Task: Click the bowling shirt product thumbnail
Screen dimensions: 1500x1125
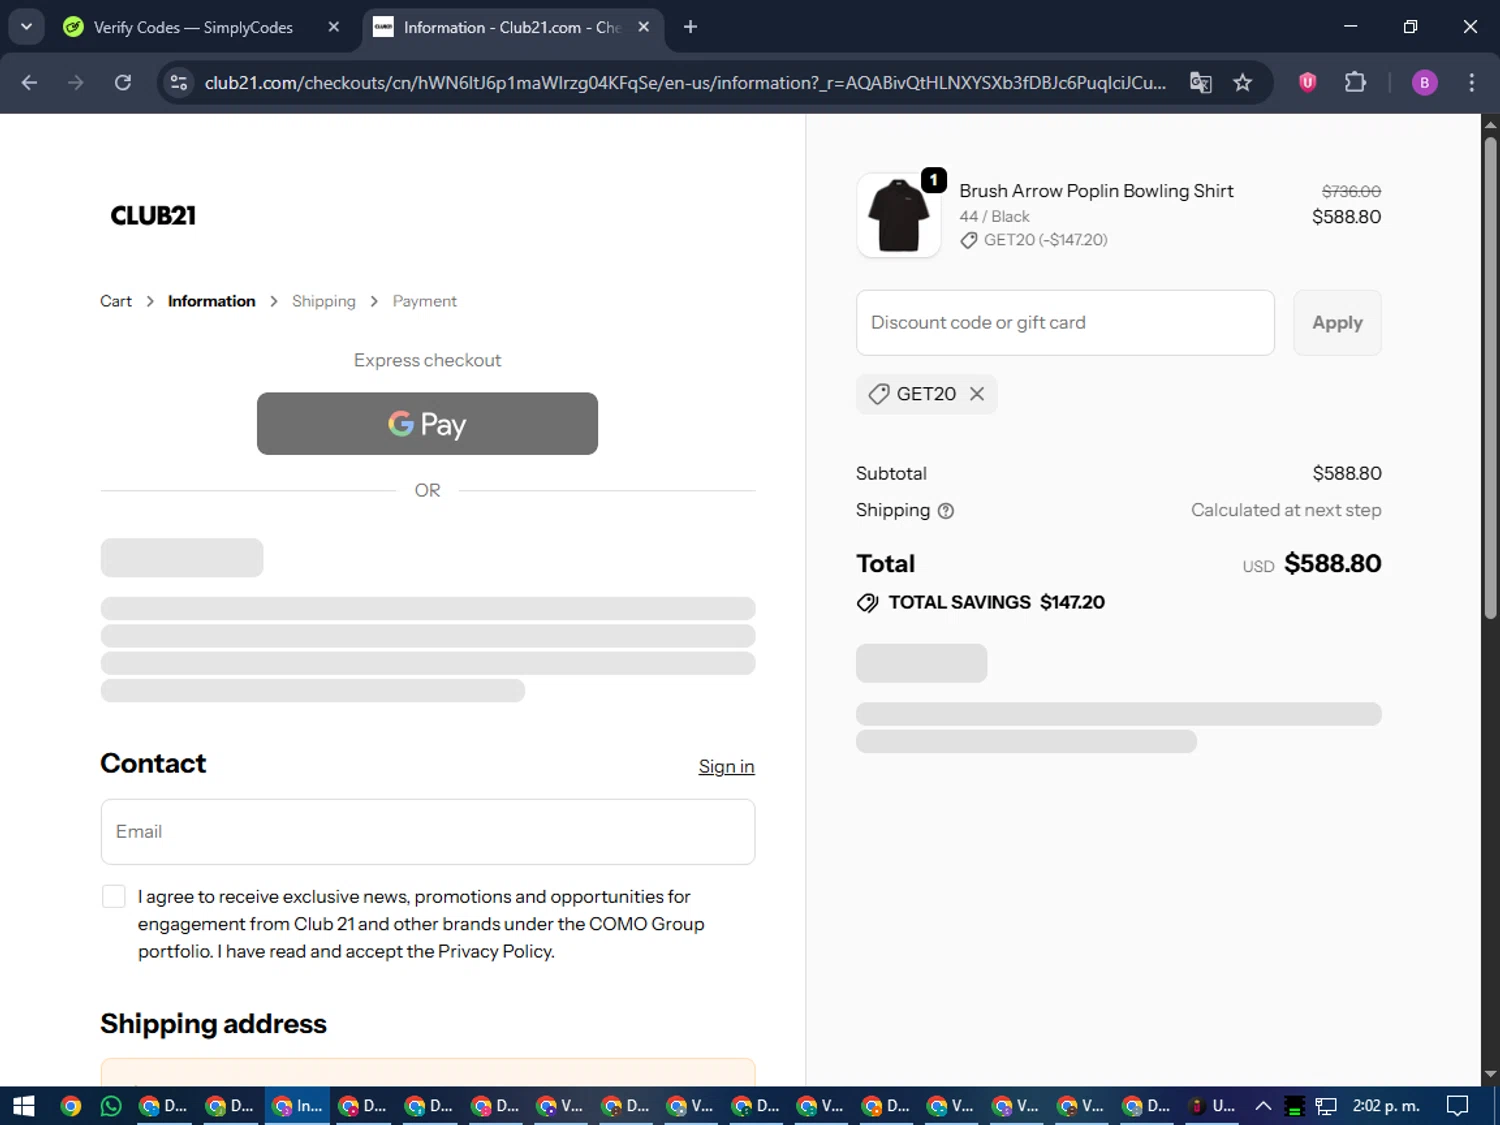Action: click(x=899, y=215)
